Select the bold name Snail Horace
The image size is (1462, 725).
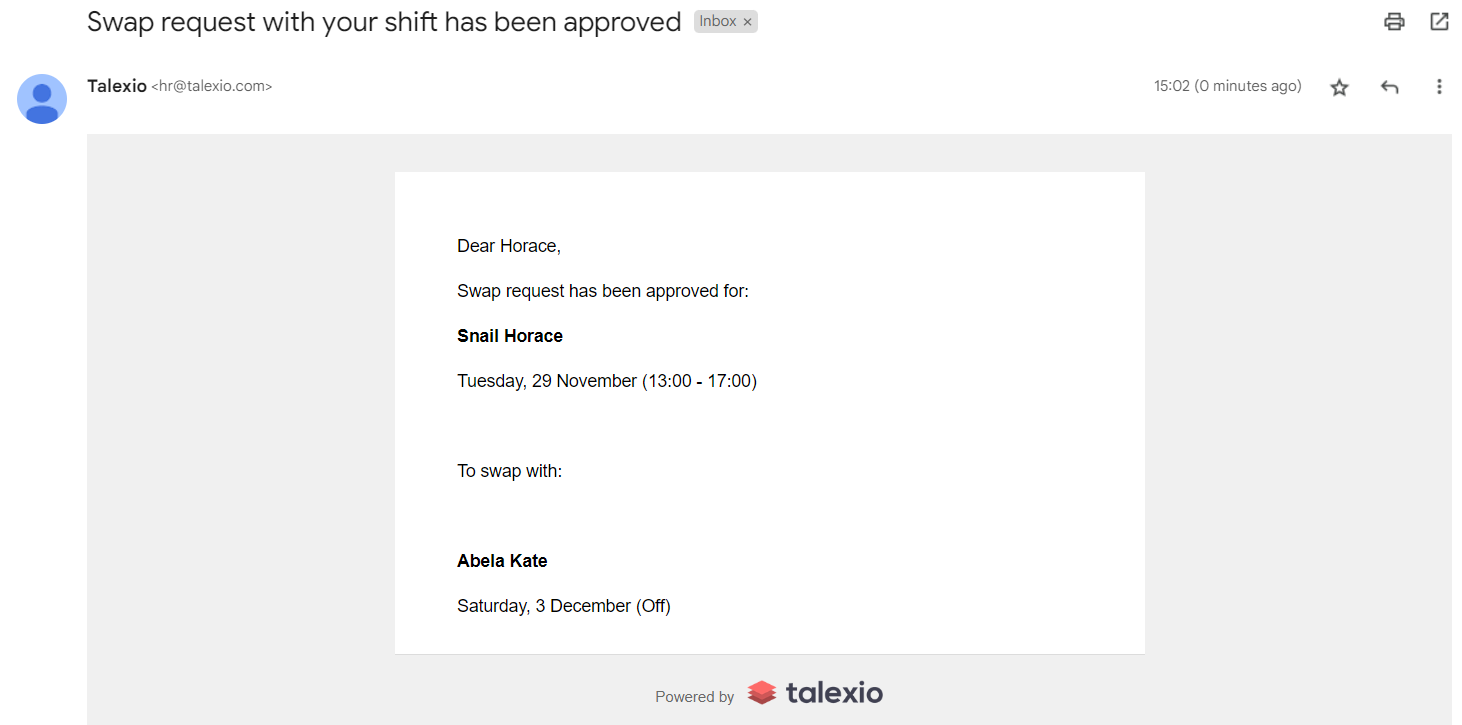tap(510, 336)
